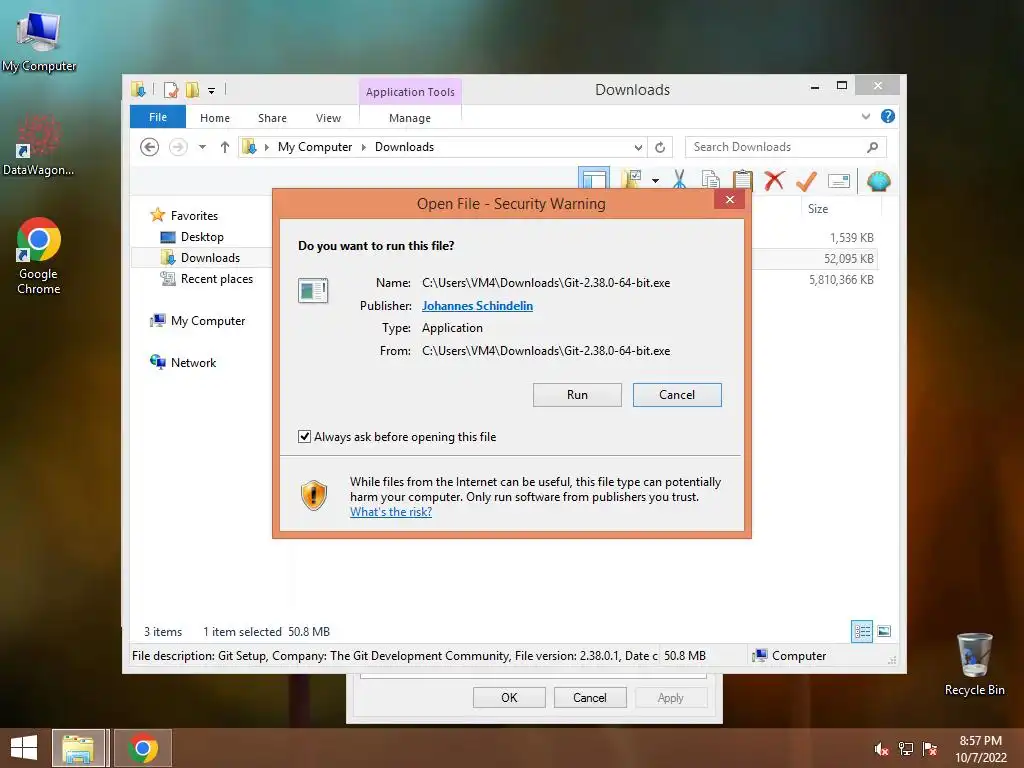1024x768 pixels.
Task: Click the Copy toolbar icon
Action: pos(711,180)
